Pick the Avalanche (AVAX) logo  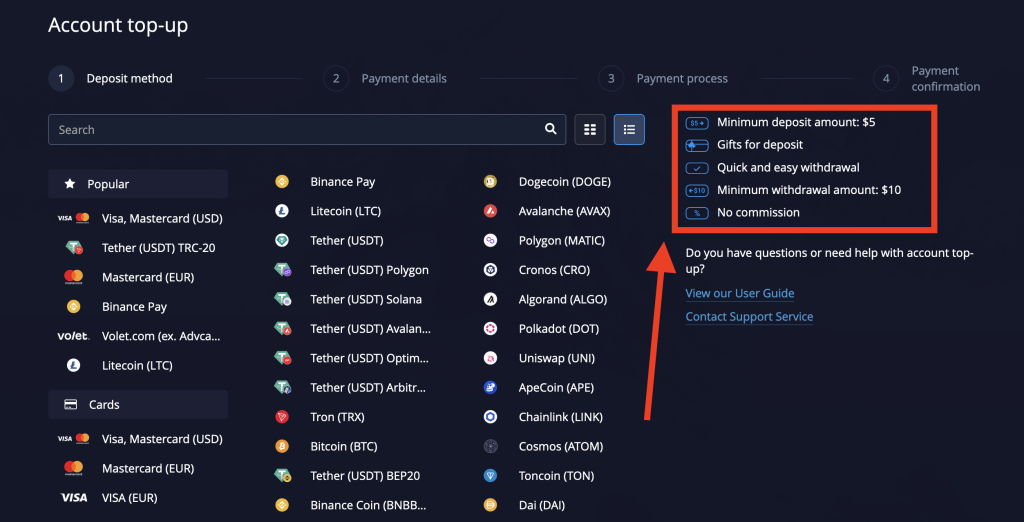[x=490, y=211]
